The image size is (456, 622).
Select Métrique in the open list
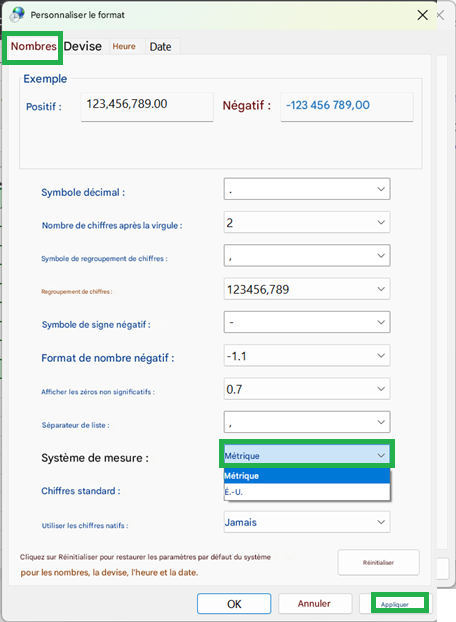[307, 476]
